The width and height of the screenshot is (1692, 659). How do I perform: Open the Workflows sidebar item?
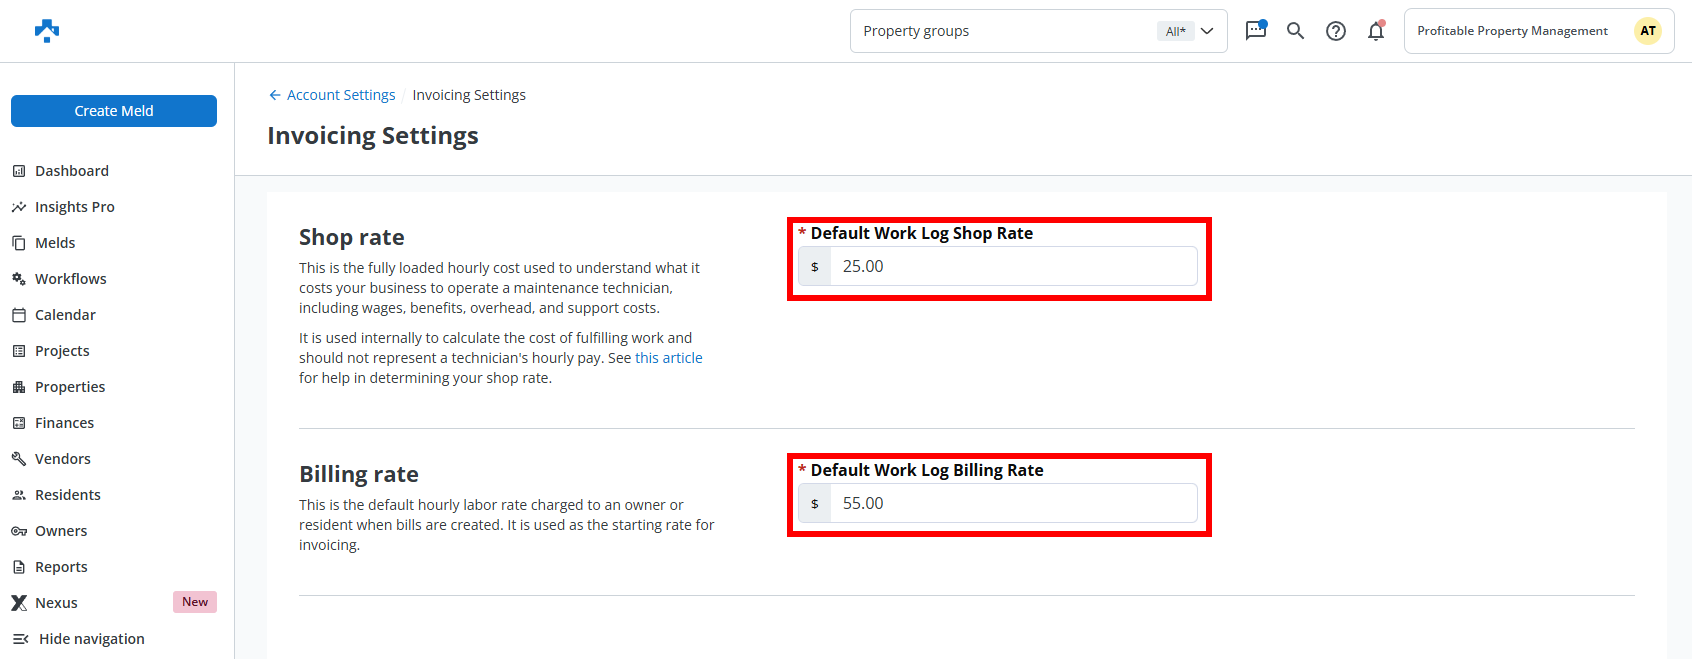70,279
